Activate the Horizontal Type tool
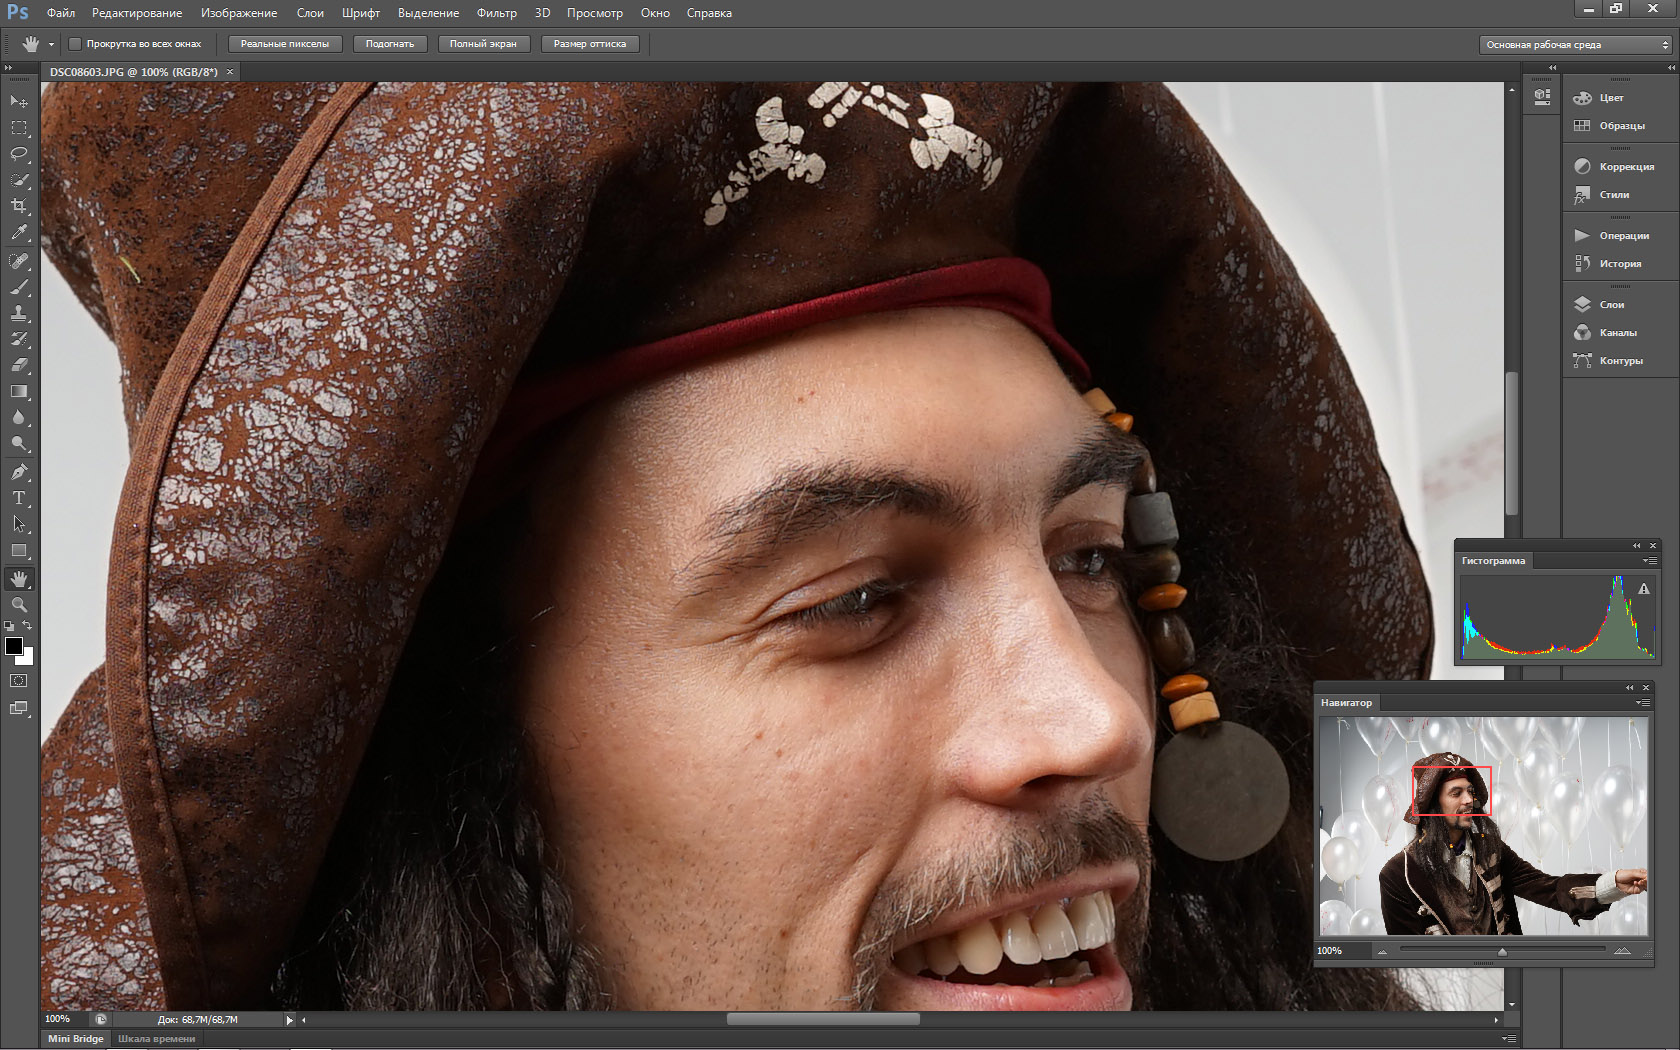The width and height of the screenshot is (1680, 1050). (19, 498)
